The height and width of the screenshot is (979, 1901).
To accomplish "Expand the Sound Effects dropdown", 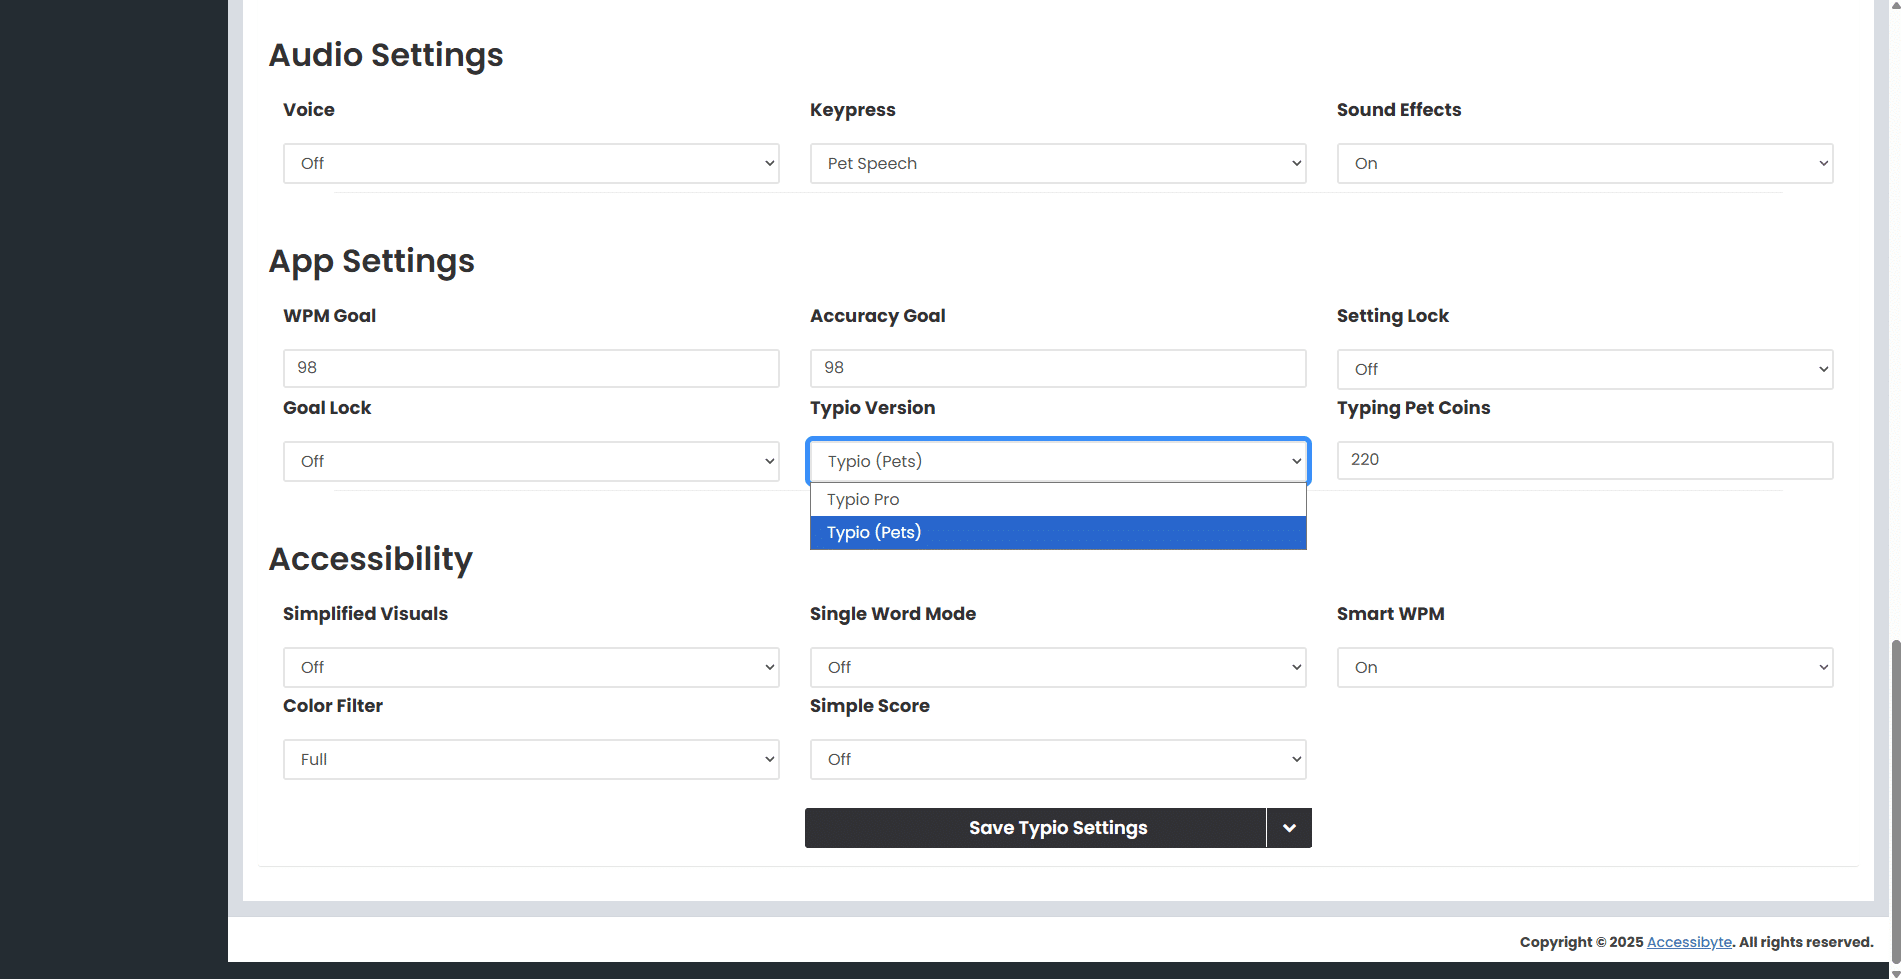I will (1584, 164).
